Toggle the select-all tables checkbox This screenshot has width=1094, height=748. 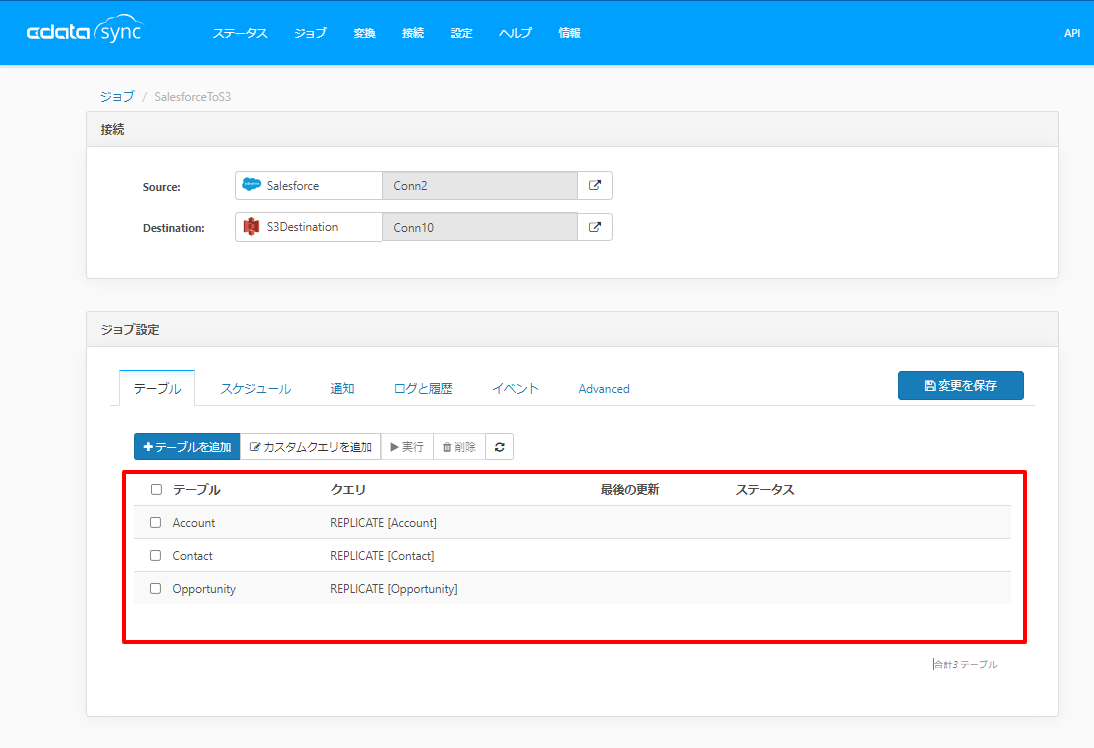coord(156,490)
